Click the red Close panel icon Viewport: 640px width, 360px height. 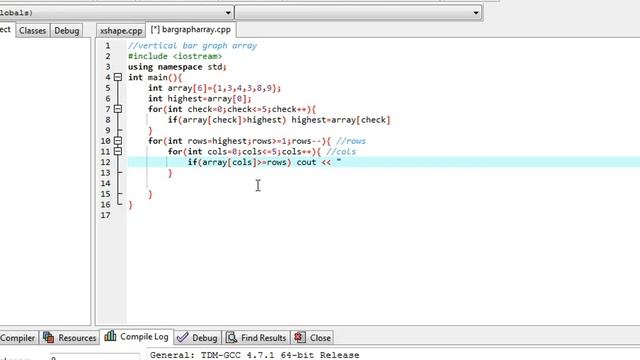click(299, 337)
